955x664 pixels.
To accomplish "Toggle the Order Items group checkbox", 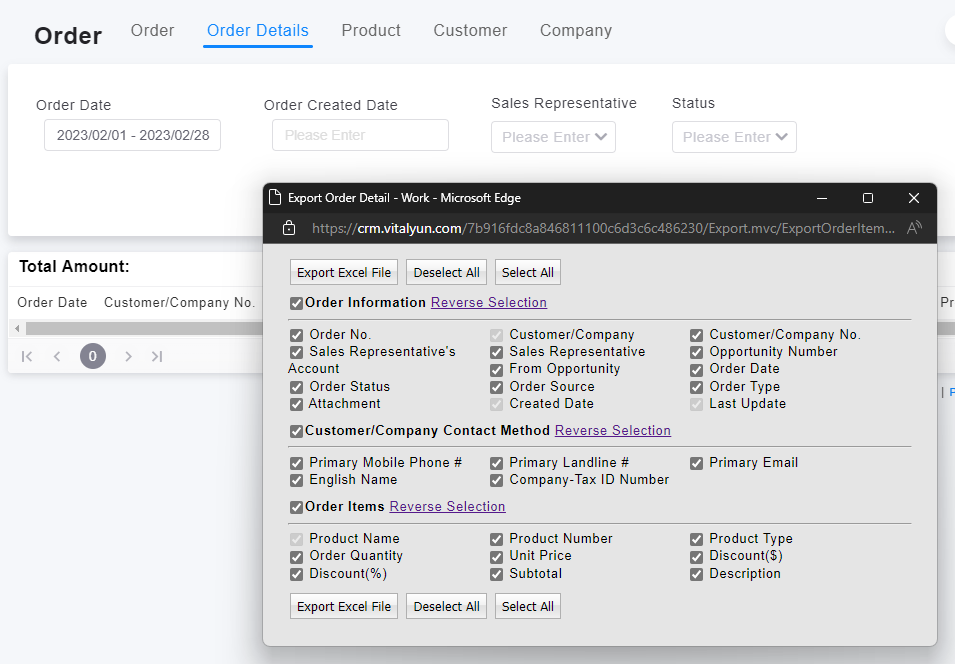I will [x=297, y=507].
